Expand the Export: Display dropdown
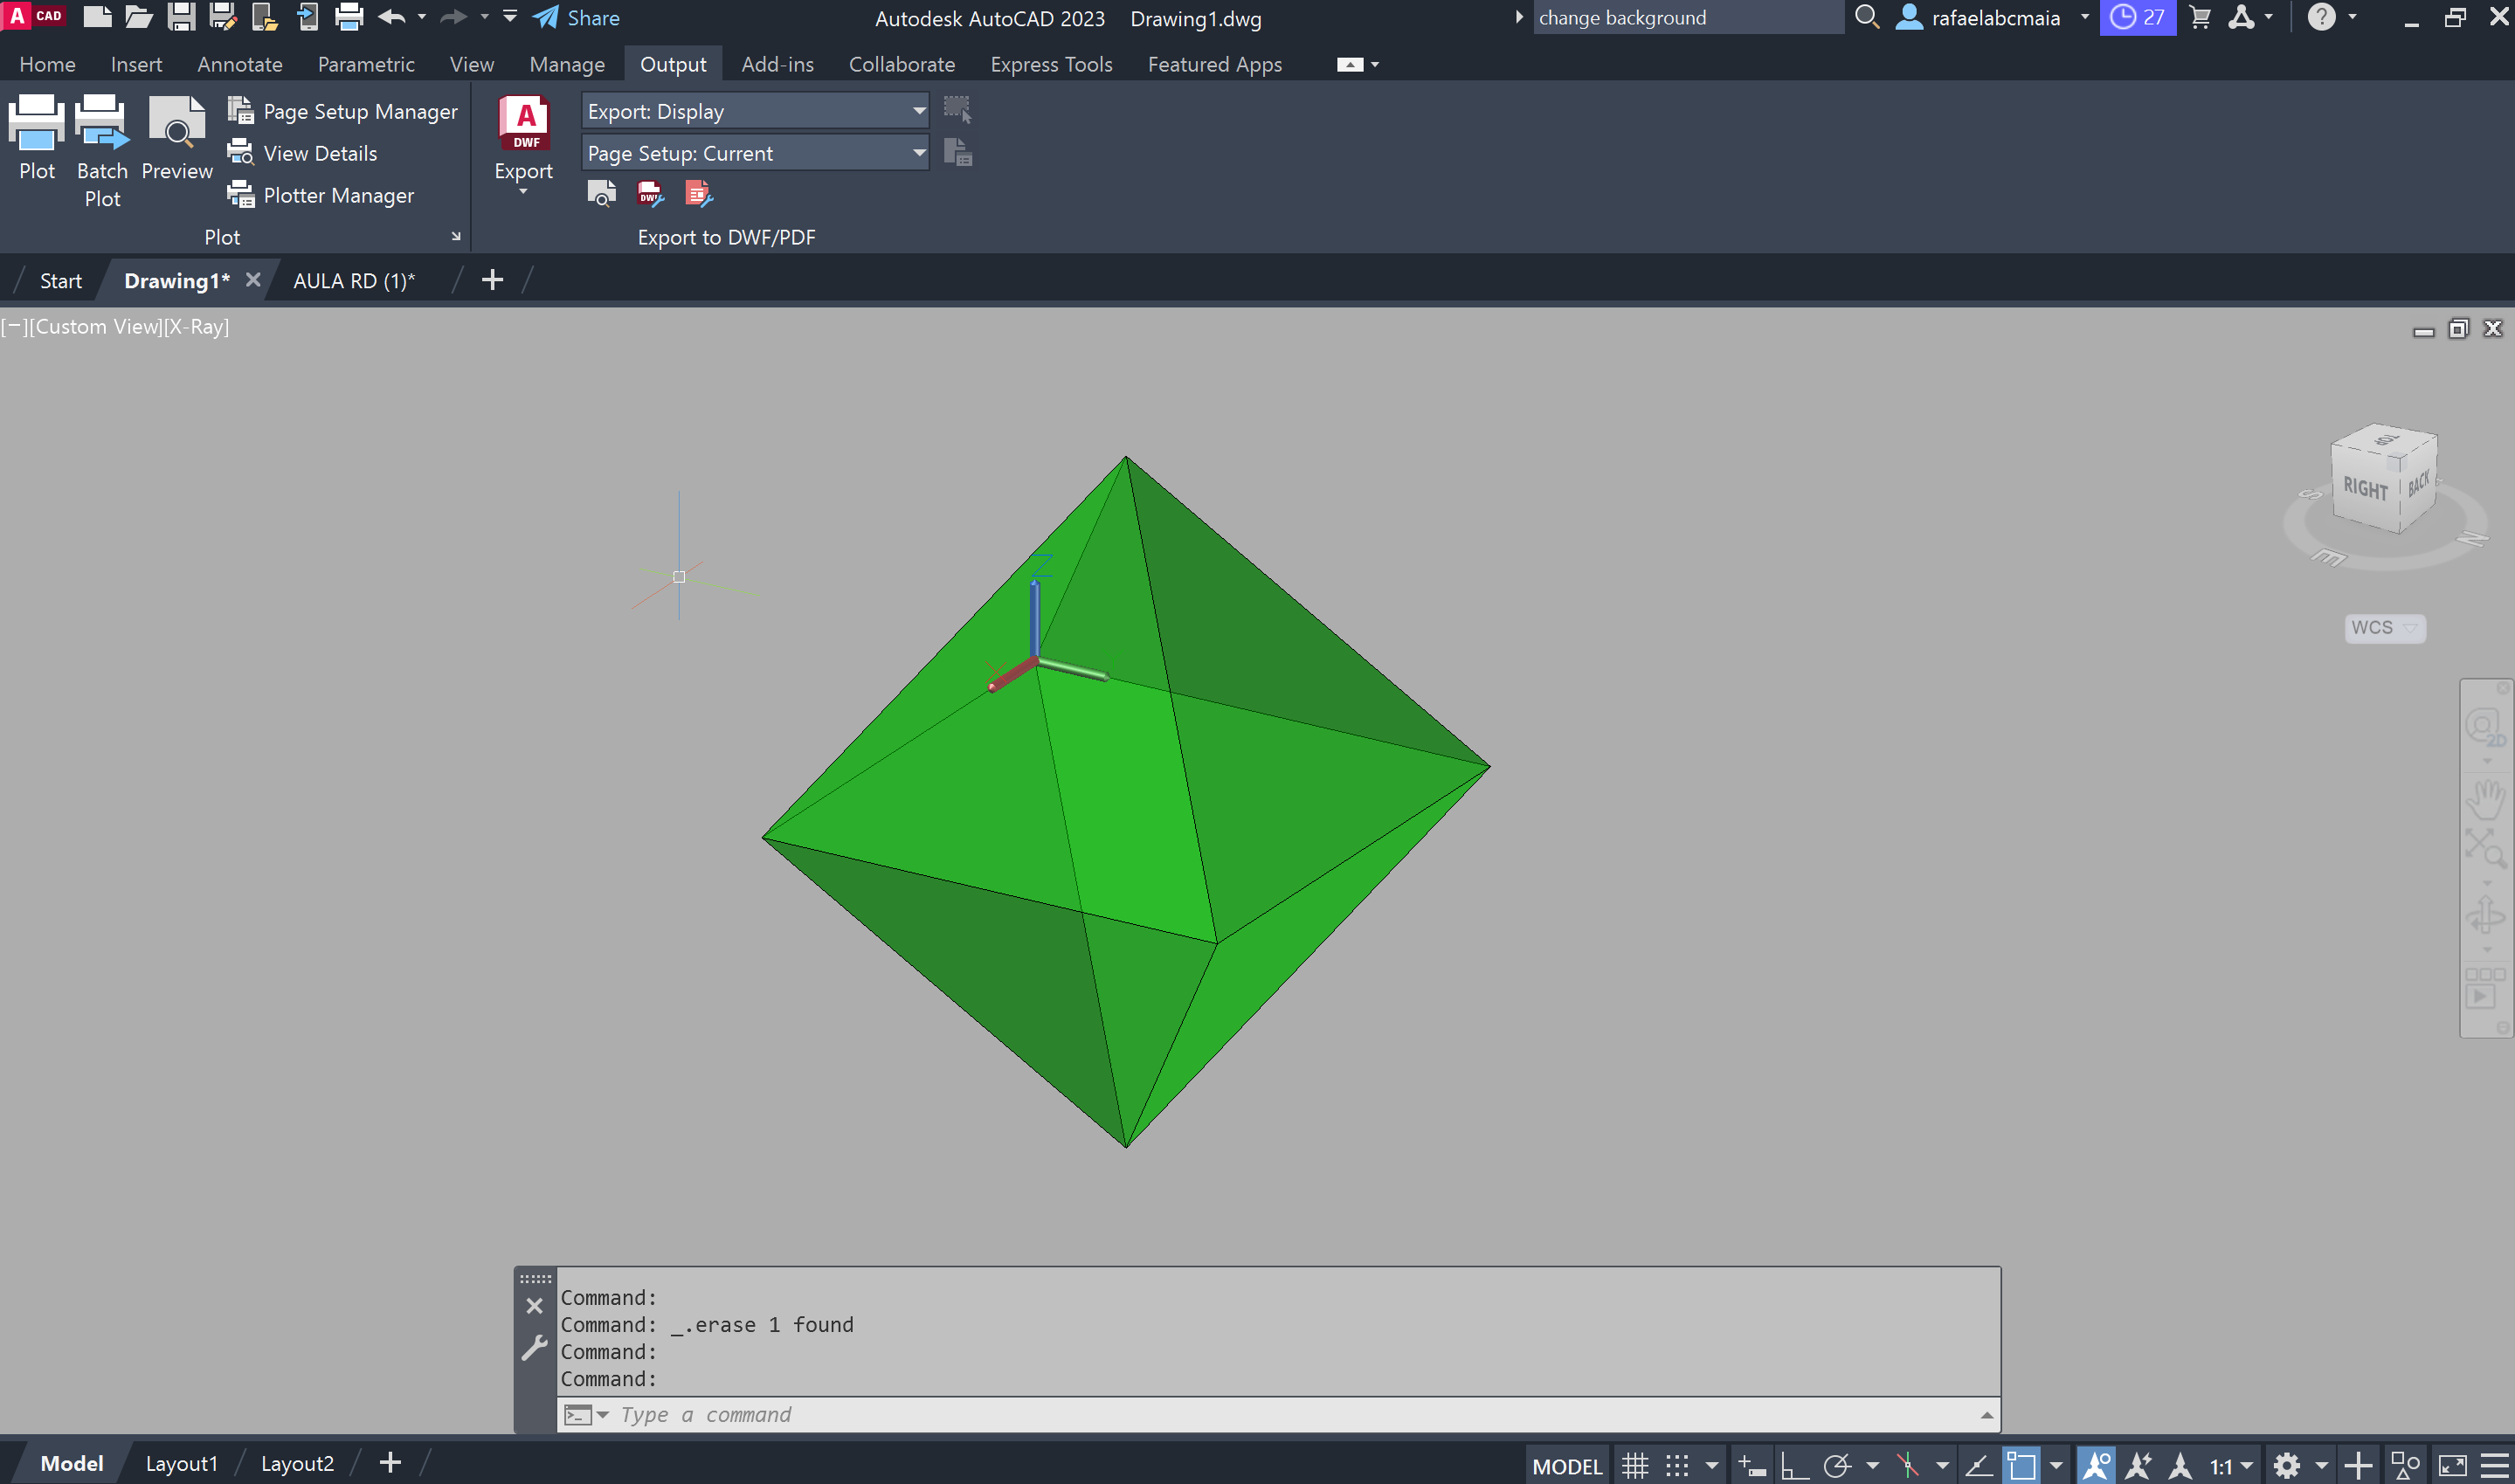Screen dimensions: 2515x1484 [918, 111]
